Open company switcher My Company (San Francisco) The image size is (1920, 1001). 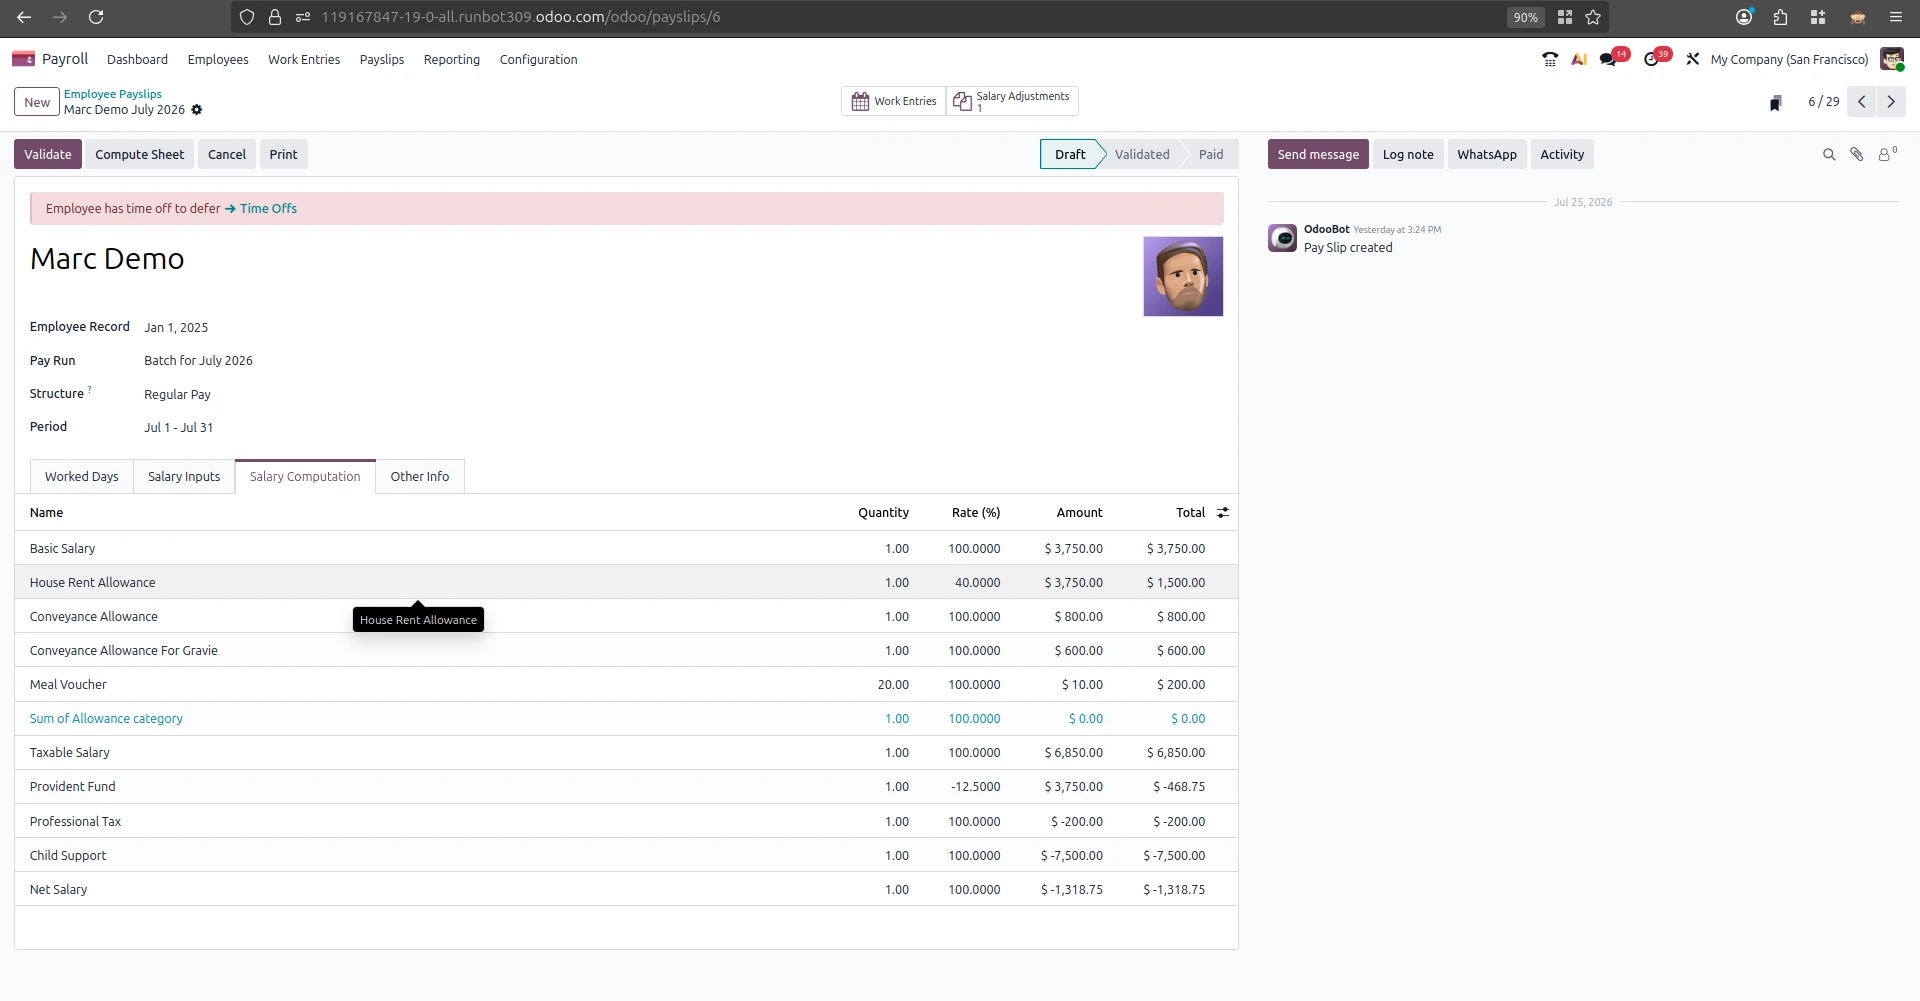[1789, 60]
